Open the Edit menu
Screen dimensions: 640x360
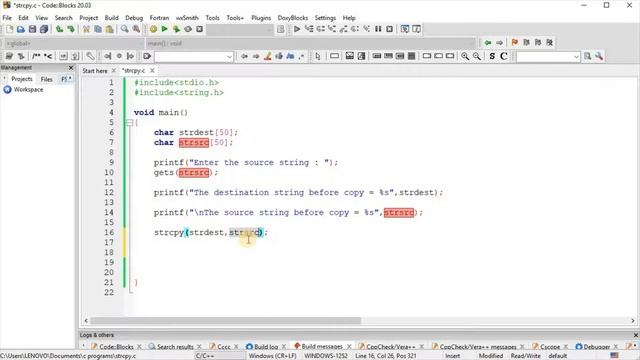click(23, 18)
